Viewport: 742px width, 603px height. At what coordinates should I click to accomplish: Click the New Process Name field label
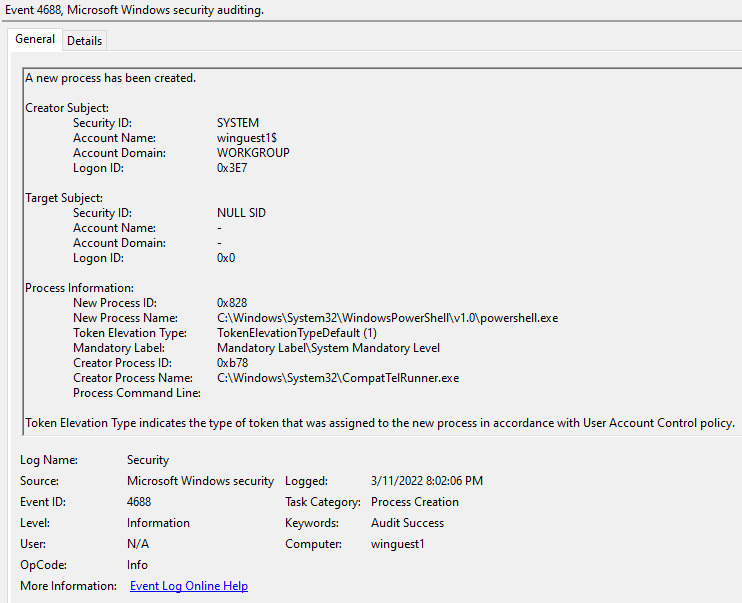point(125,318)
